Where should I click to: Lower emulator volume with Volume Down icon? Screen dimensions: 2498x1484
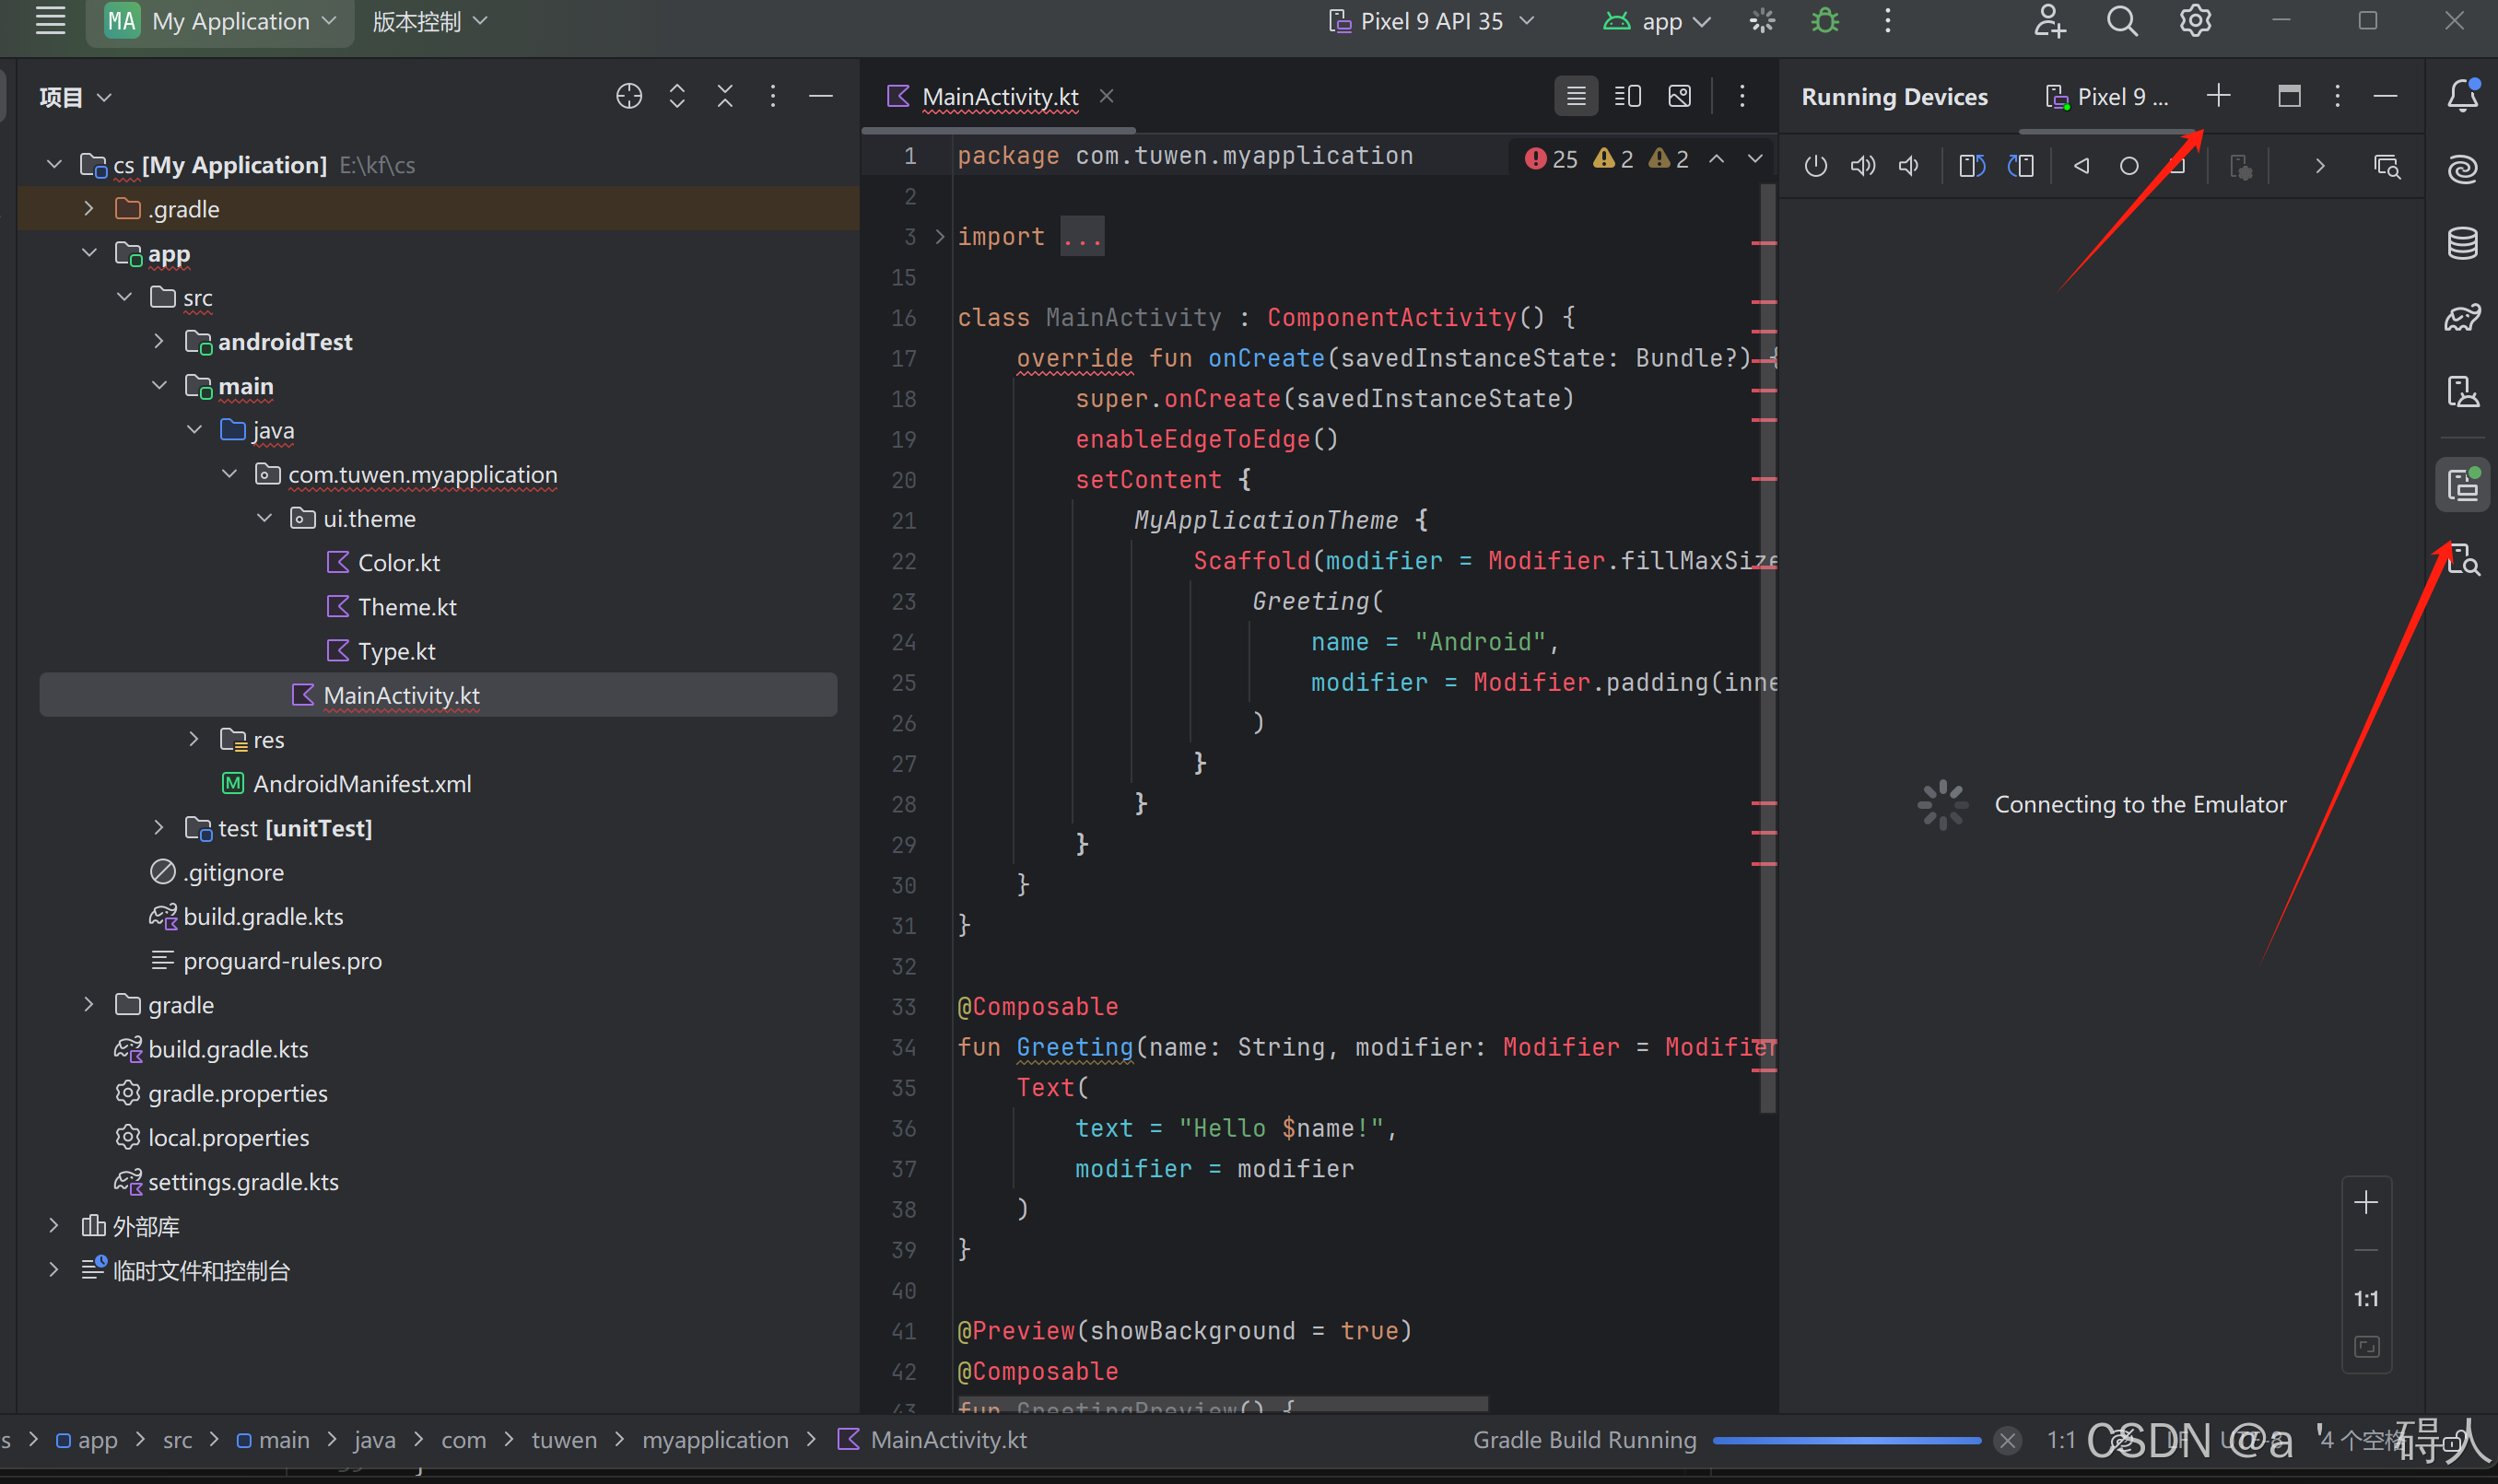1909,166
